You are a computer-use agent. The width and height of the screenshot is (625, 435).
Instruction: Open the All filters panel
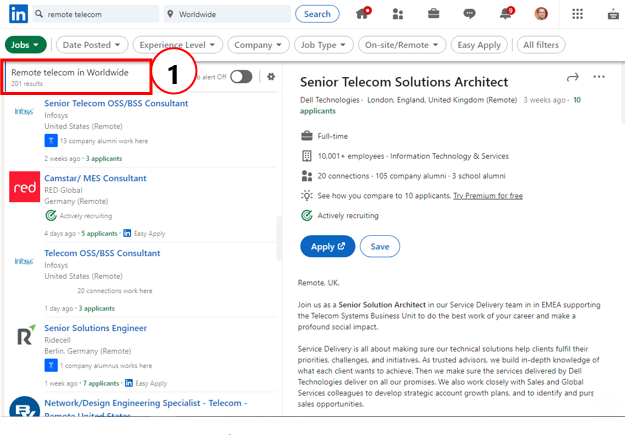tap(541, 45)
